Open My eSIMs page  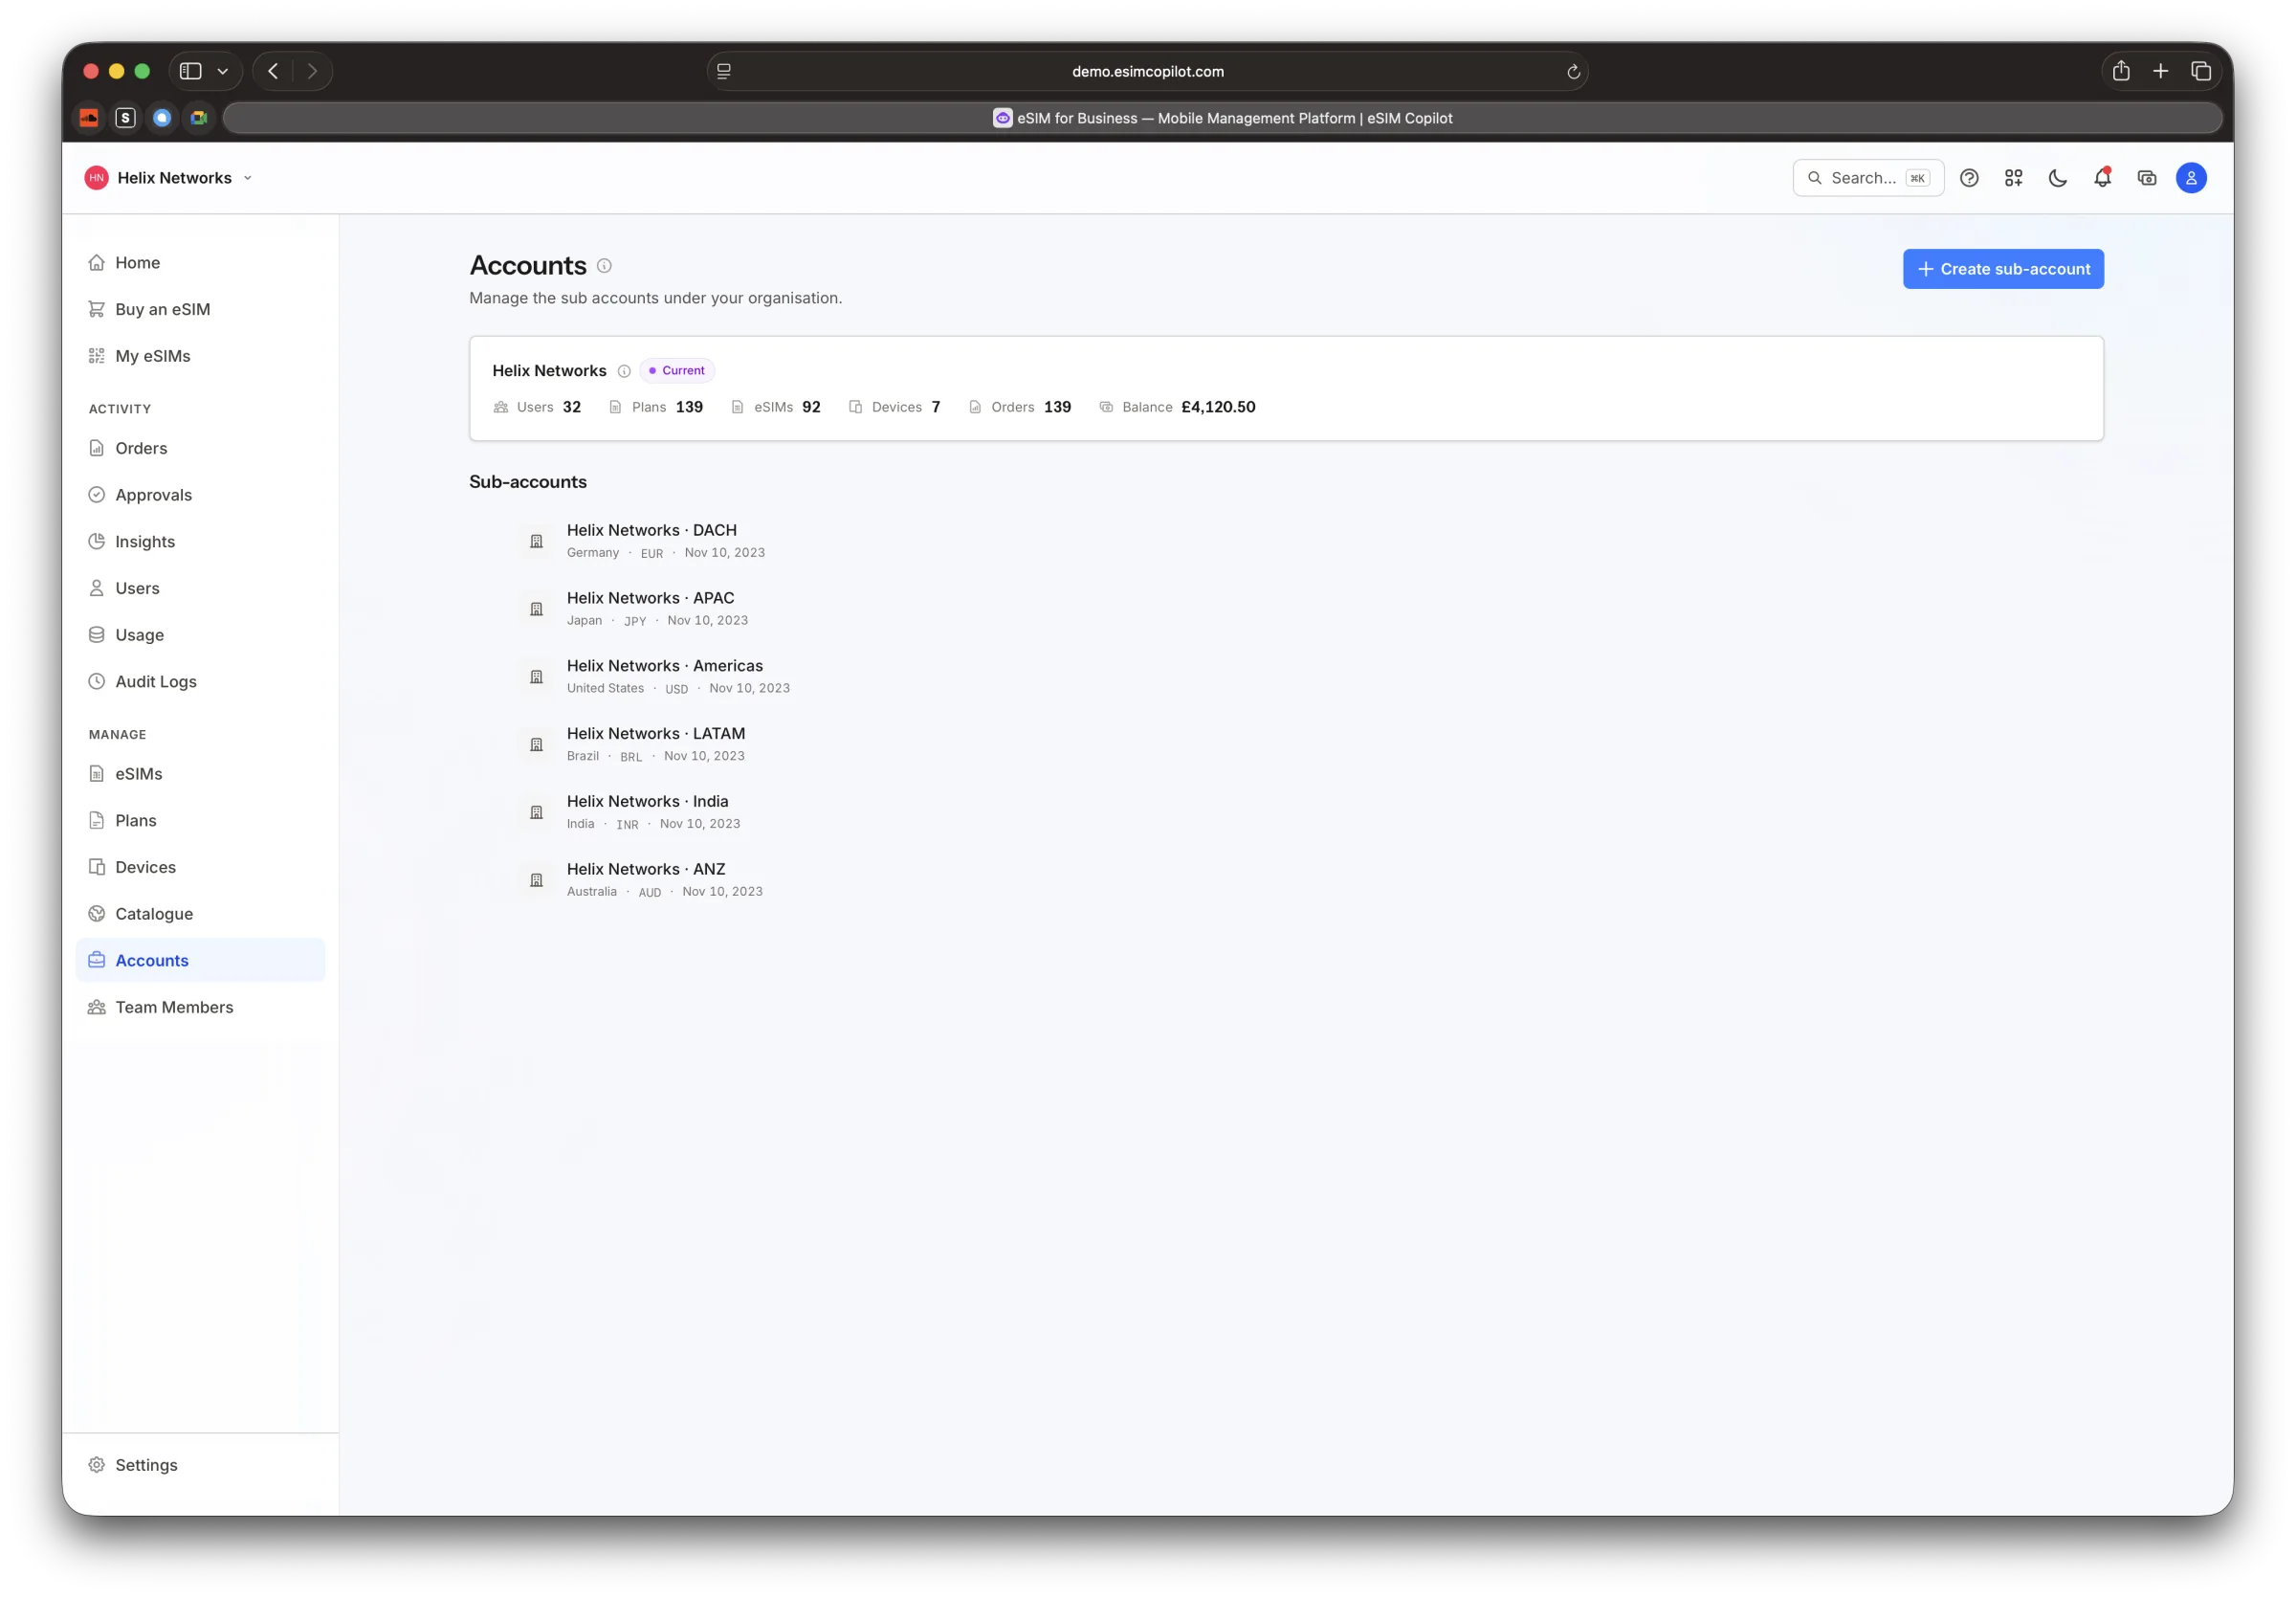click(200, 356)
